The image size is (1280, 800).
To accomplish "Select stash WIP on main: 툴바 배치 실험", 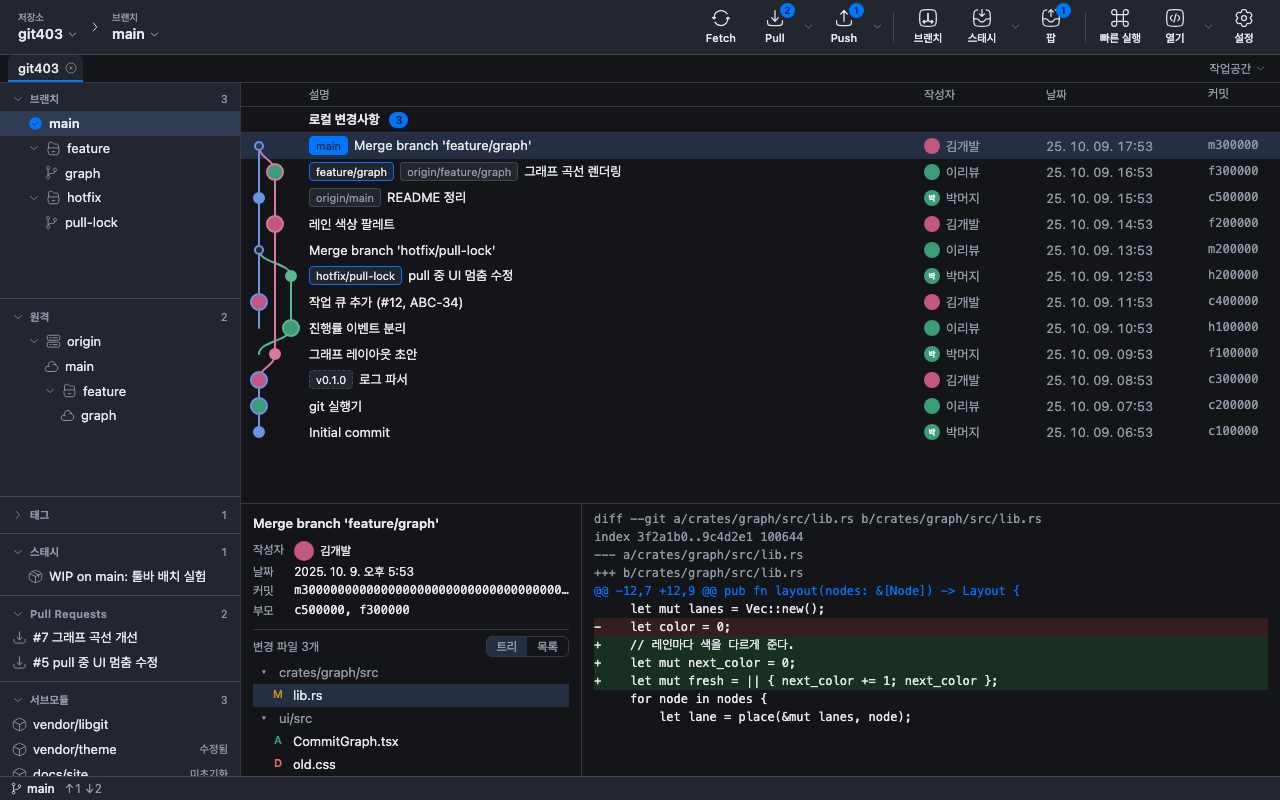I will tap(120, 576).
